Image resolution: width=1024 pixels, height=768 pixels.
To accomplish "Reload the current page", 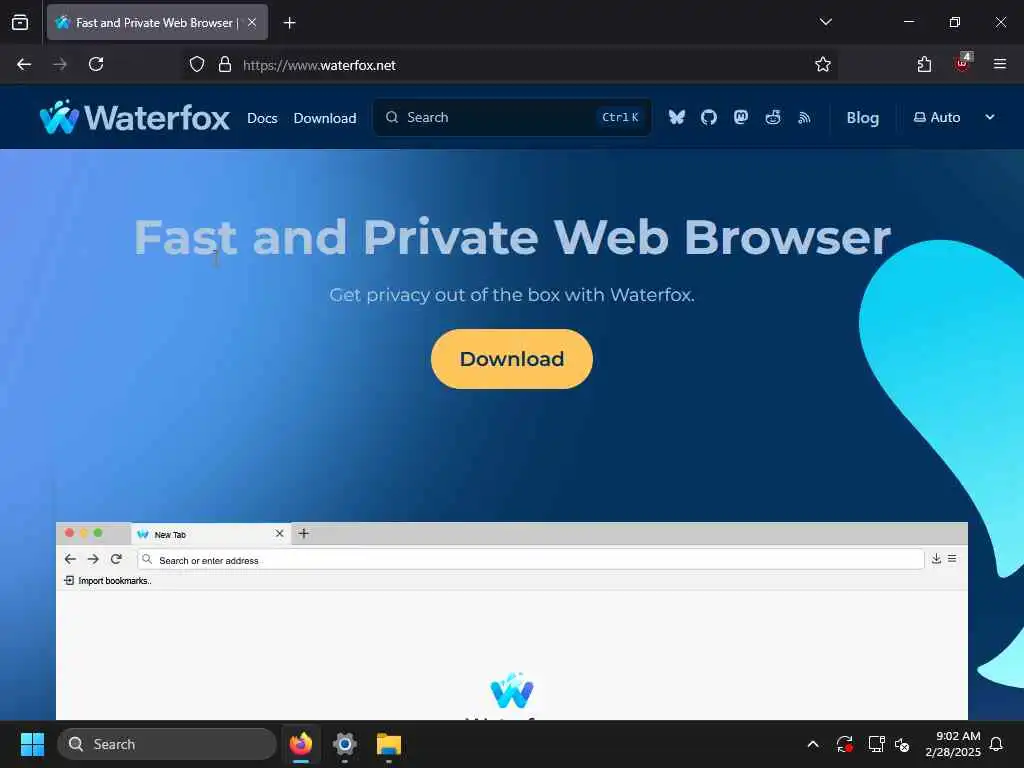I will pos(96,64).
